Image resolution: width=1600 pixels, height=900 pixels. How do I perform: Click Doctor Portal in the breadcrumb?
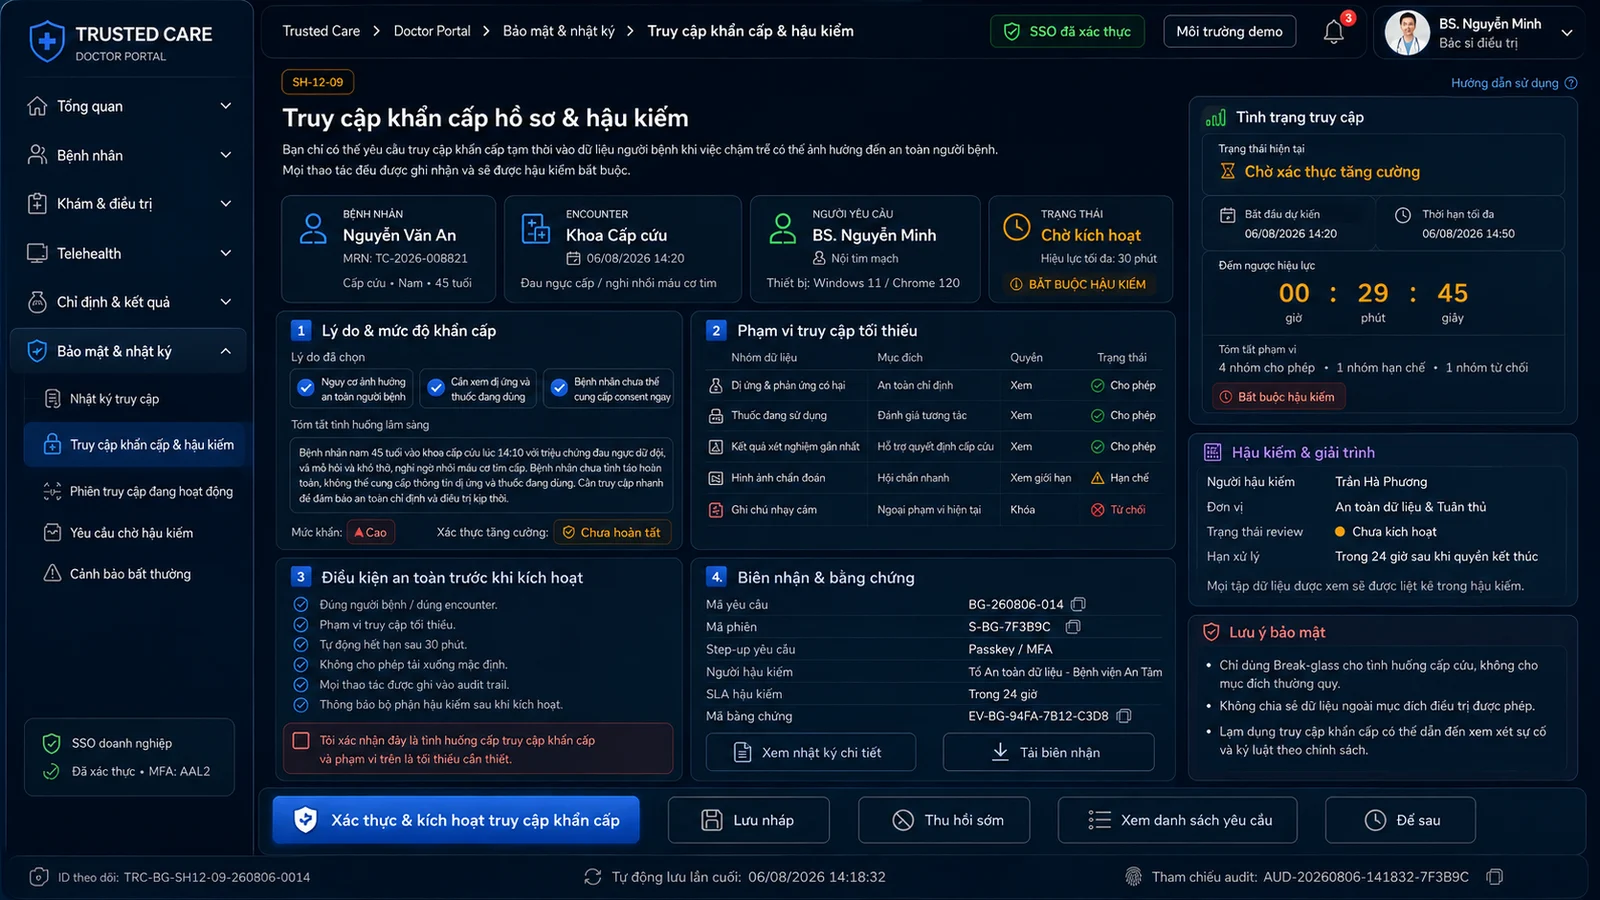(432, 31)
